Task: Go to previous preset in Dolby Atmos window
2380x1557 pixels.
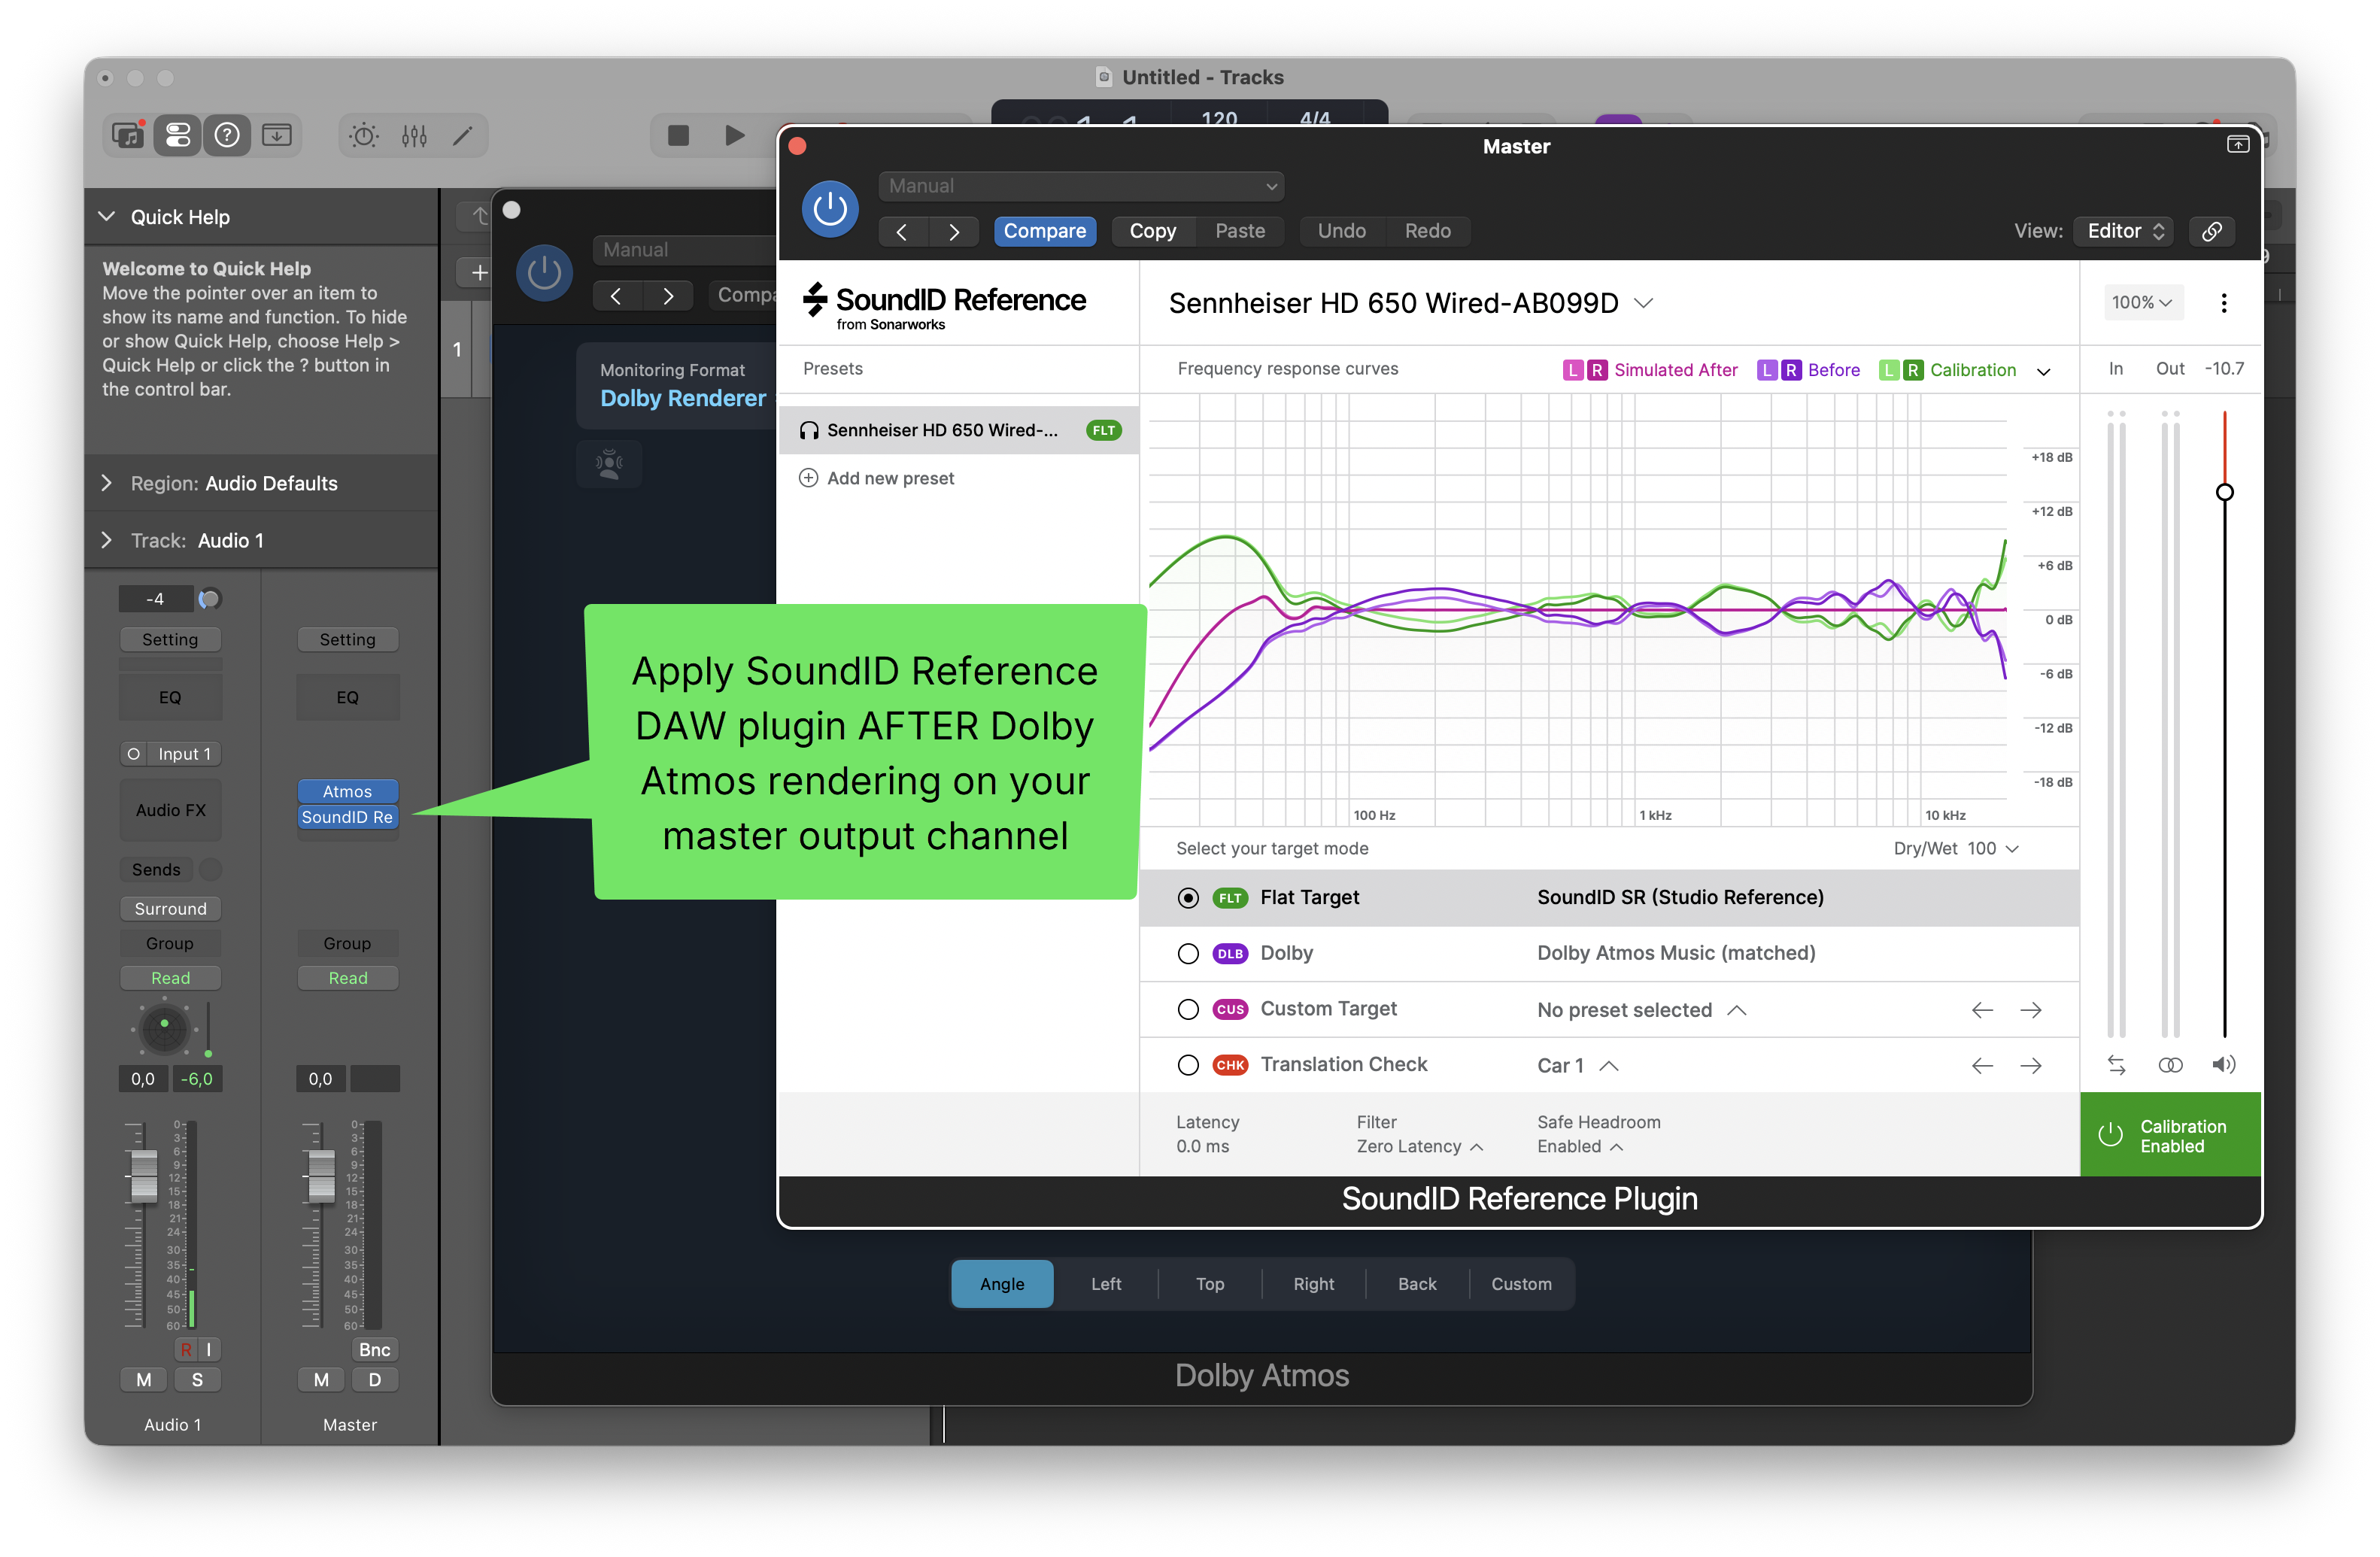Action: (x=616, y=296)
